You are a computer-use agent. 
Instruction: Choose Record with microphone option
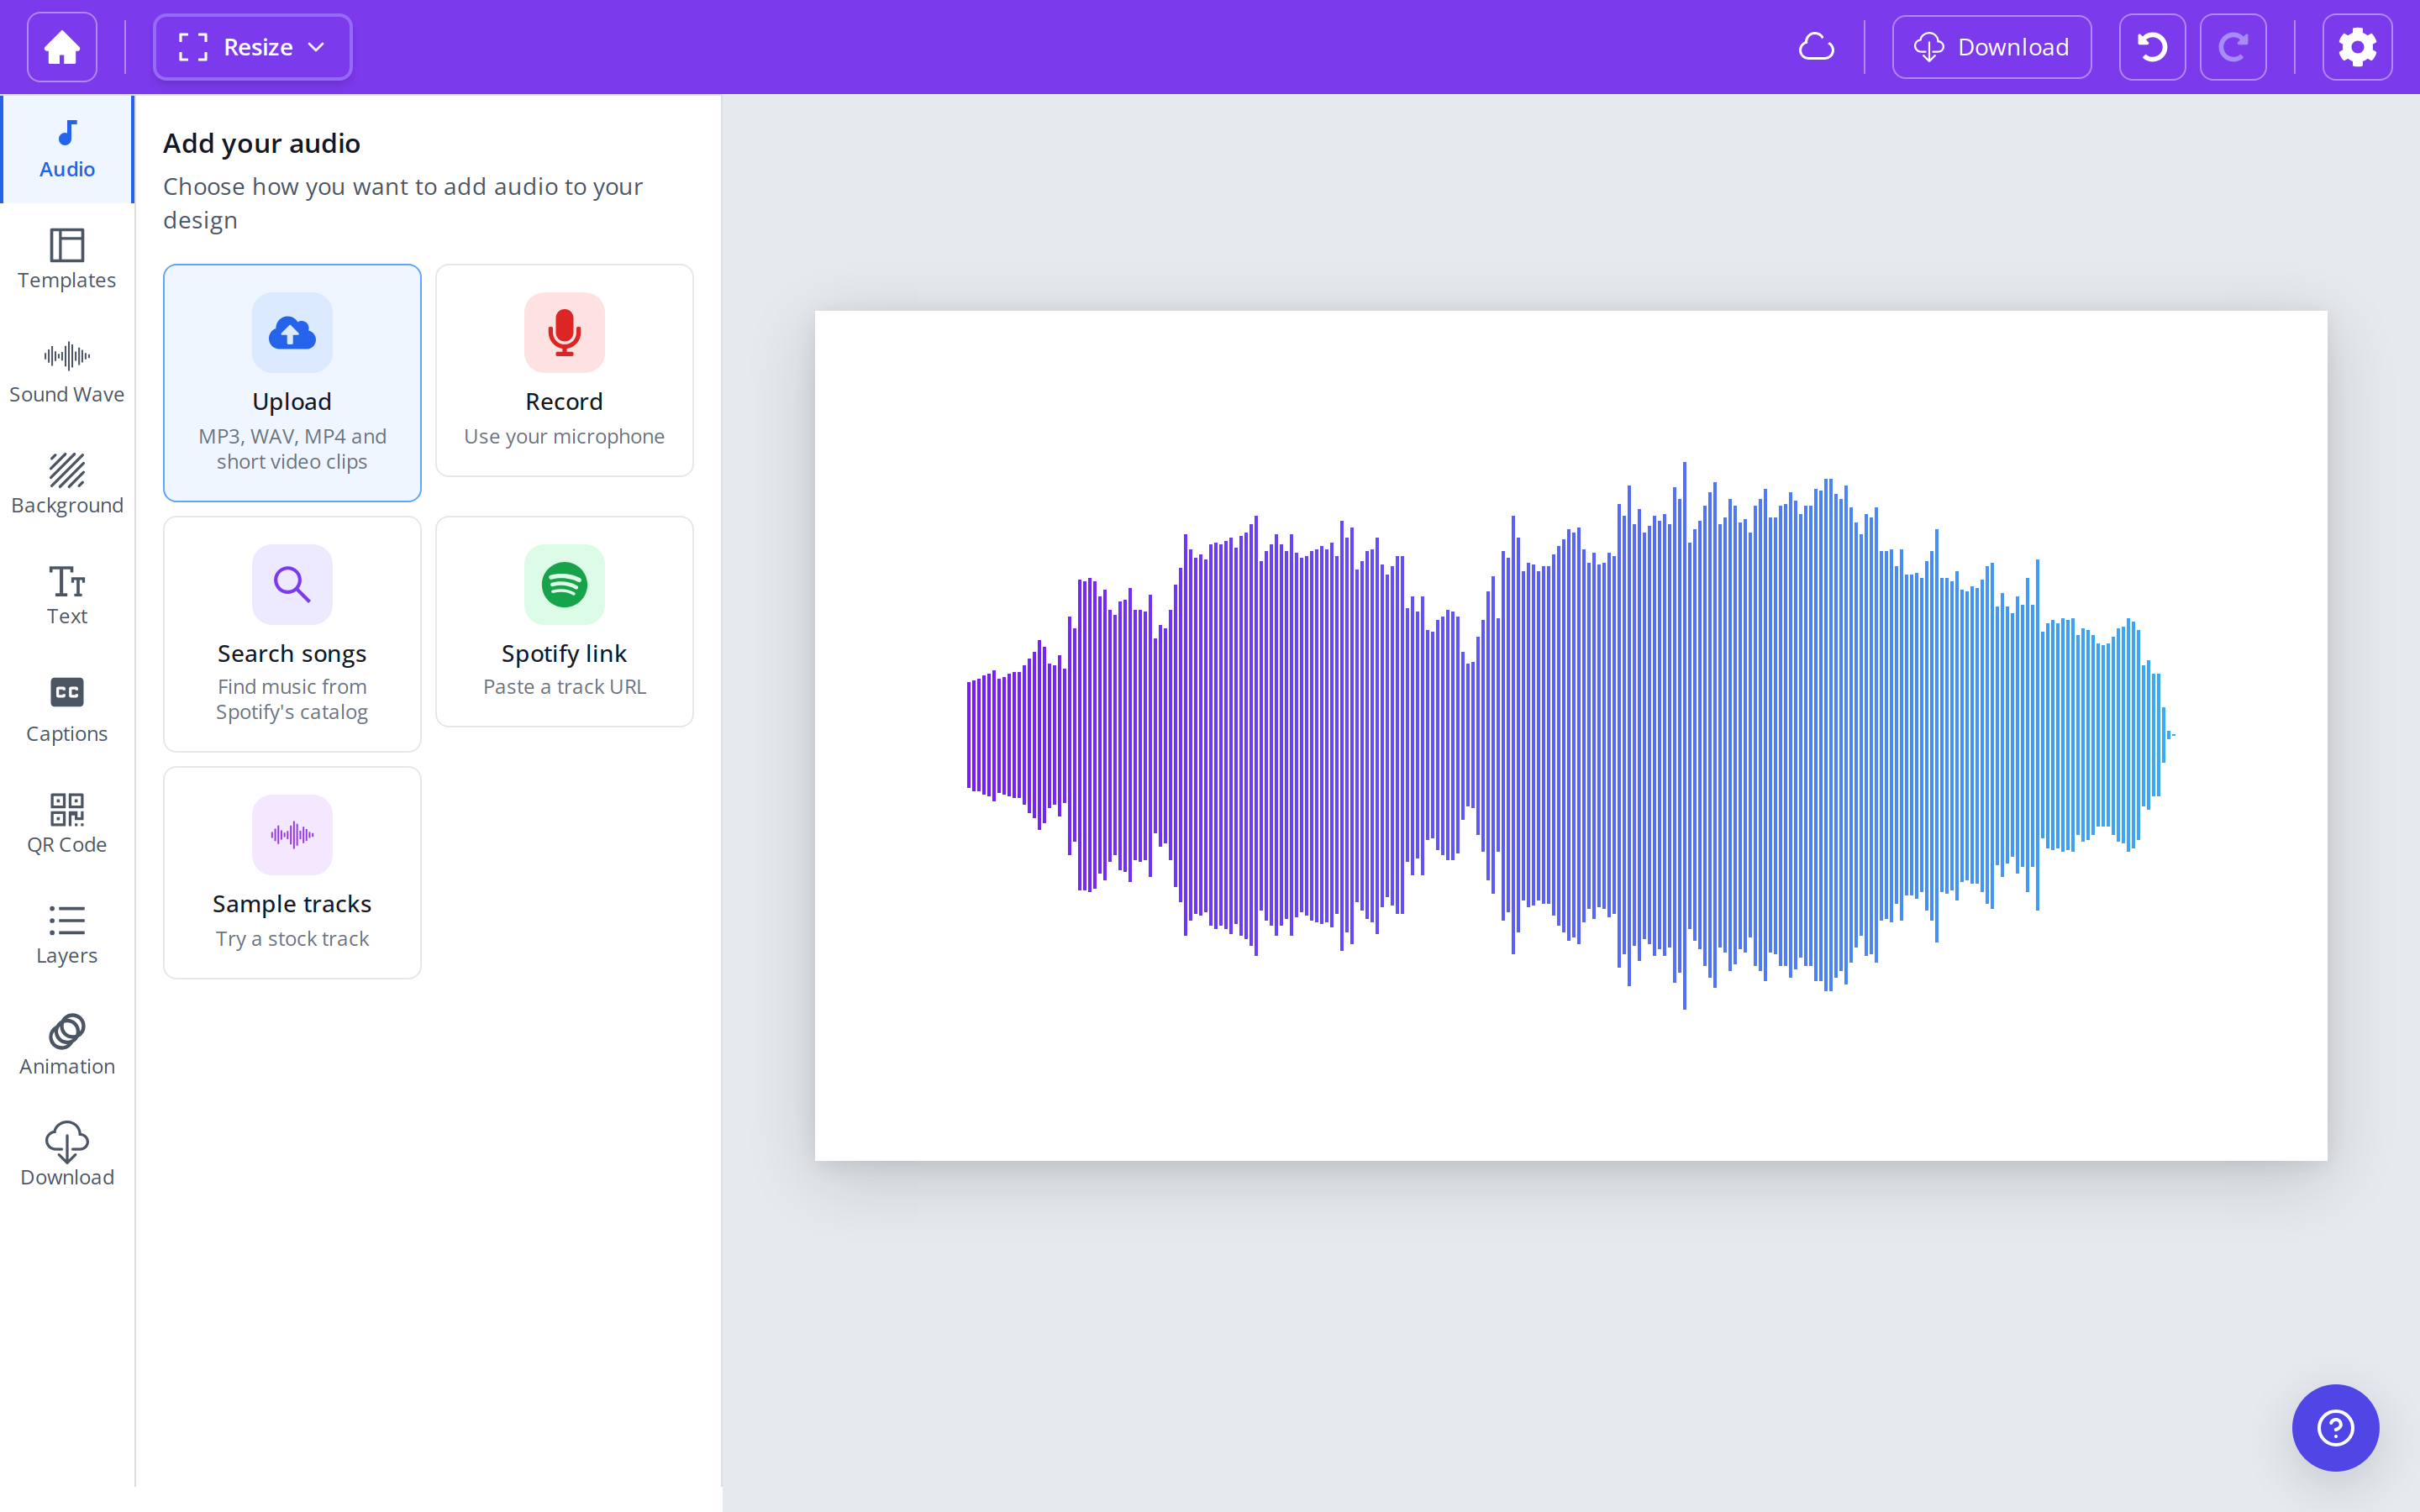(x=564, y=370)
